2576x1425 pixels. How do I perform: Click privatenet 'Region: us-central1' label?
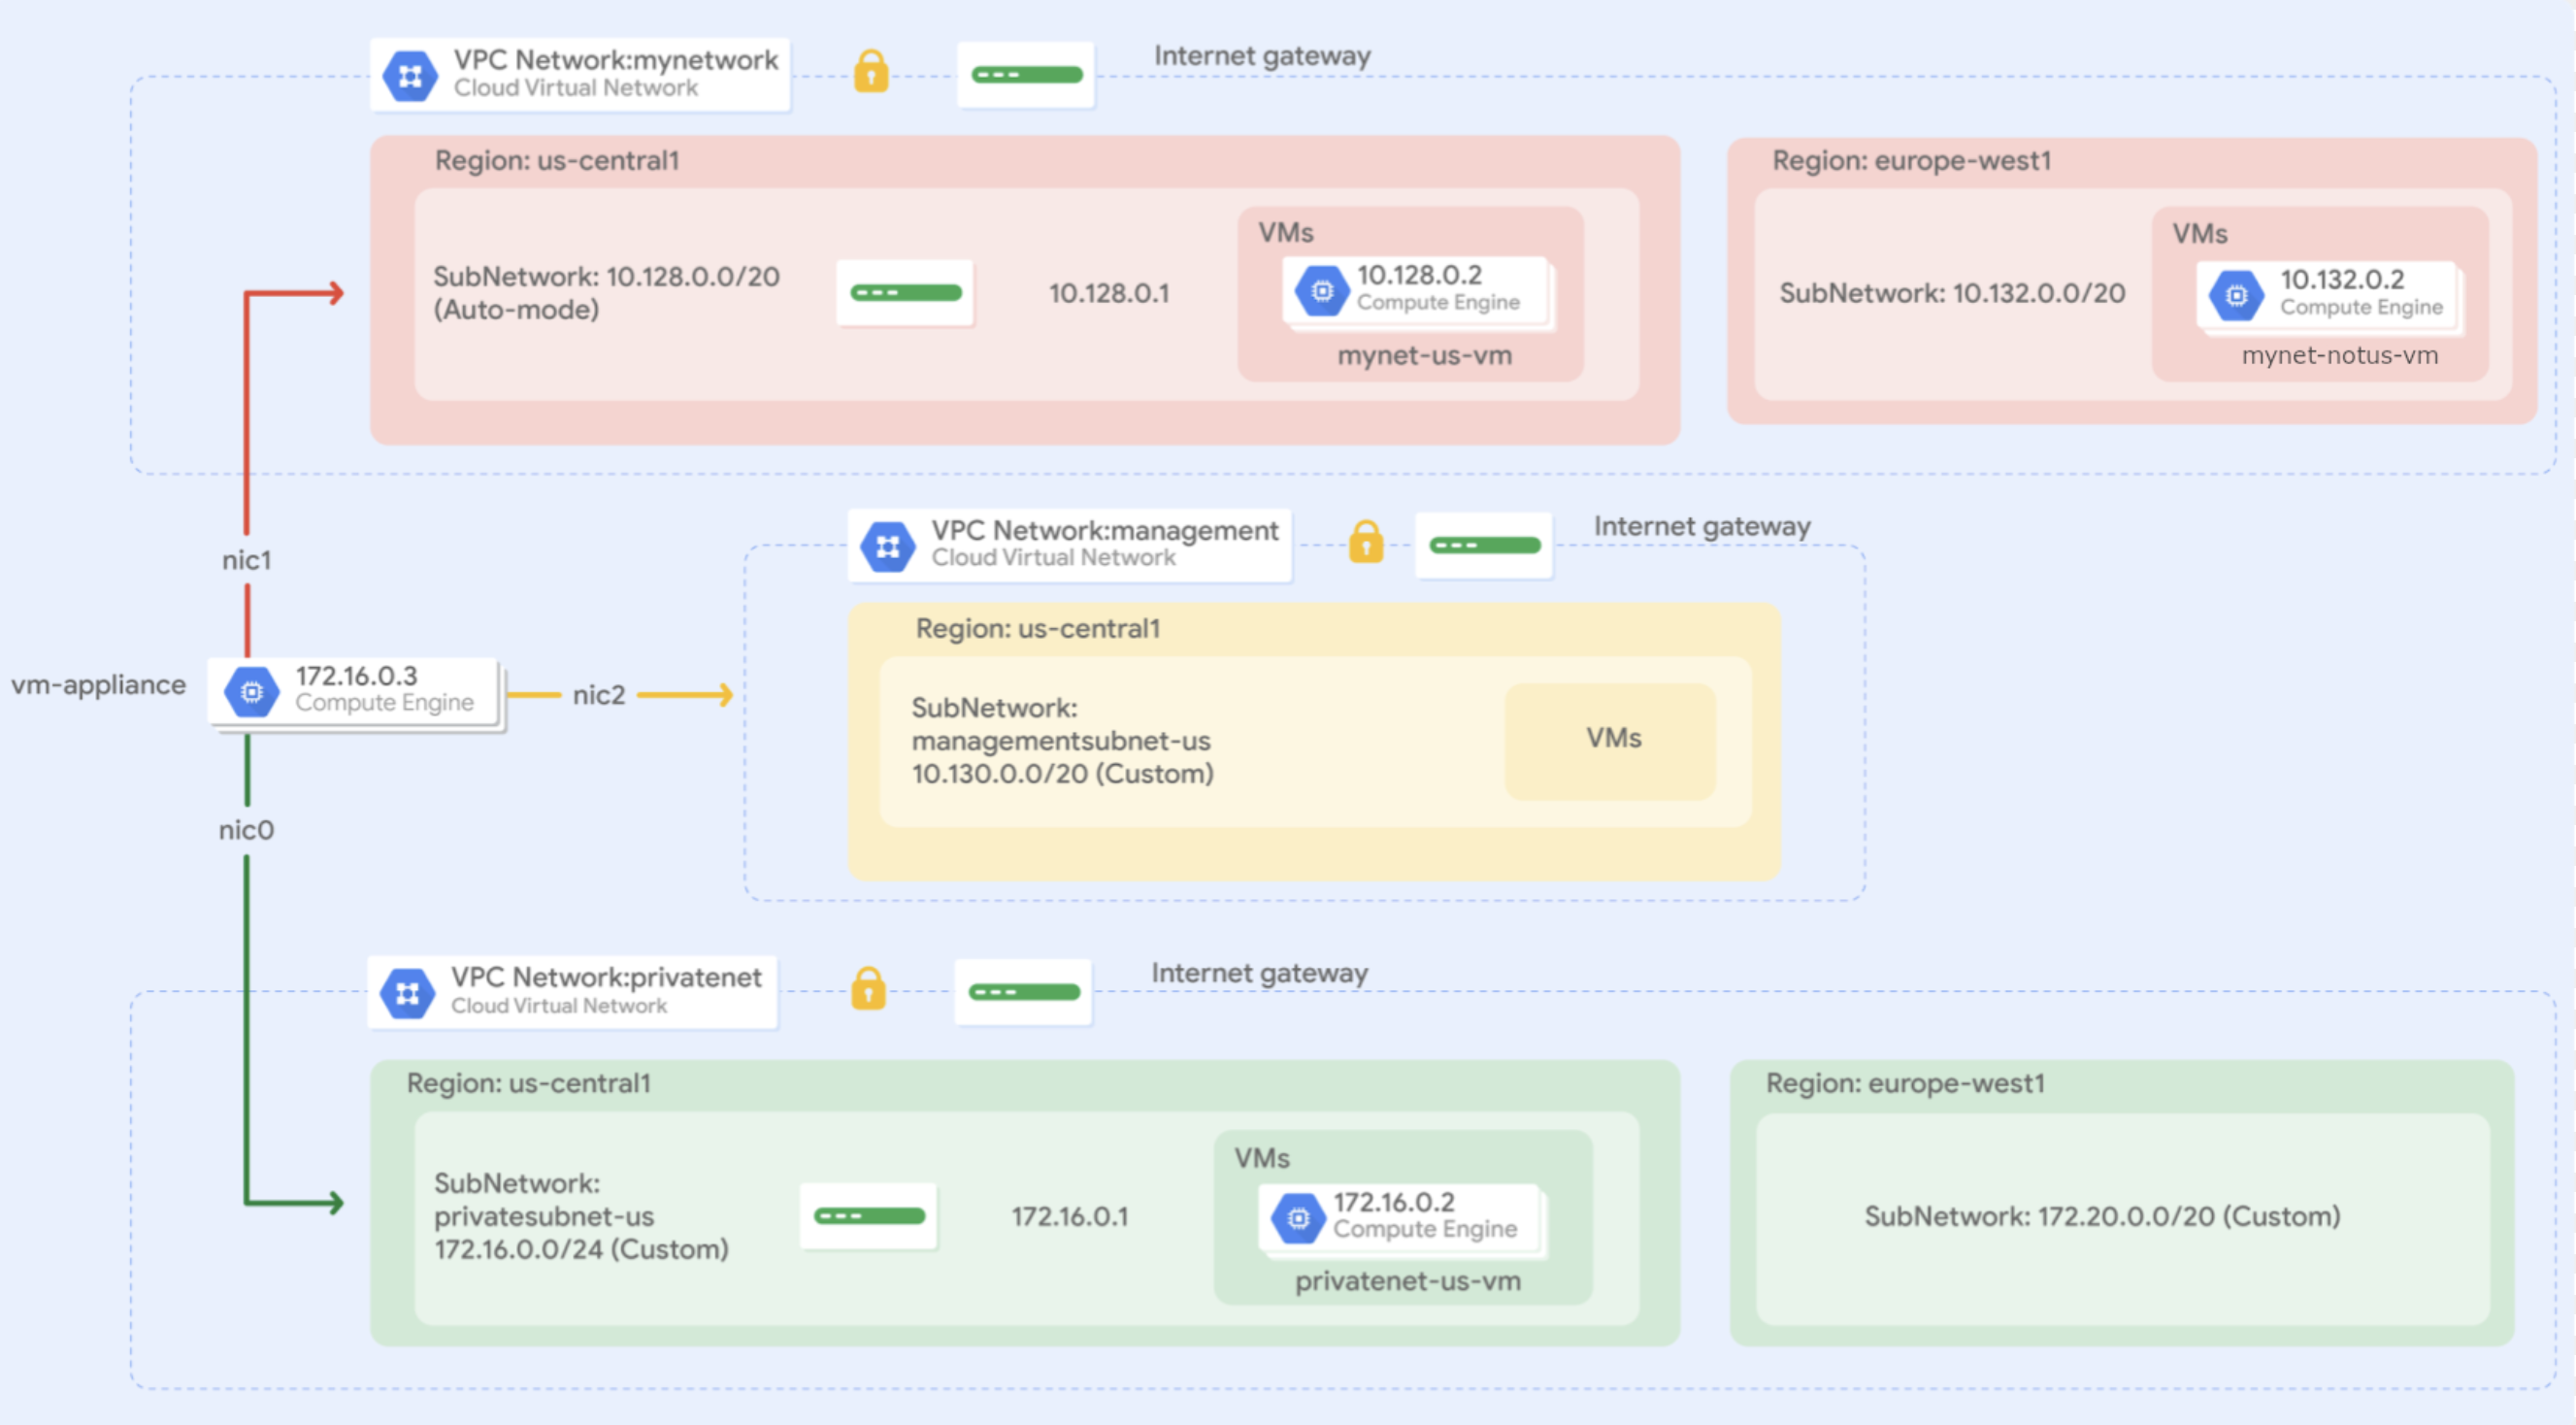tap(528, 1083)
